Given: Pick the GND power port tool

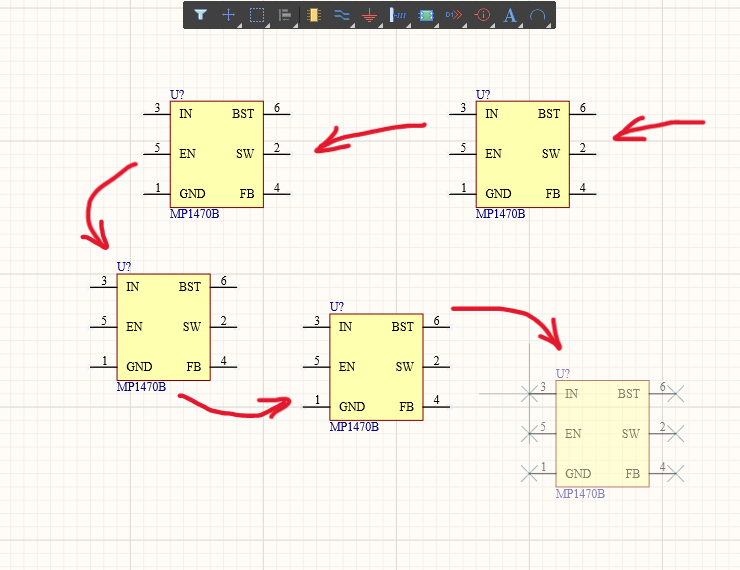Looking at the screenshot, I should (x=369, y=15).
